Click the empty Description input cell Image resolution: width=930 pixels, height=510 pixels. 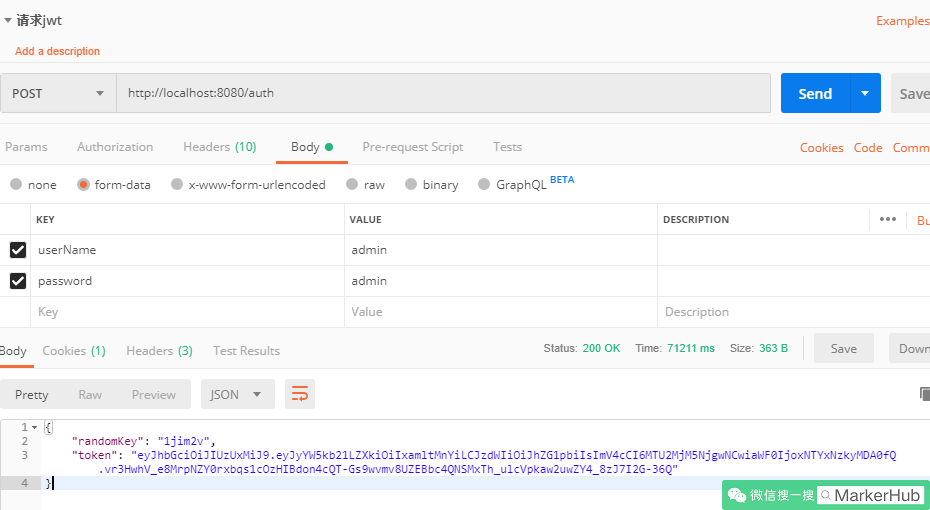(794, 312)
